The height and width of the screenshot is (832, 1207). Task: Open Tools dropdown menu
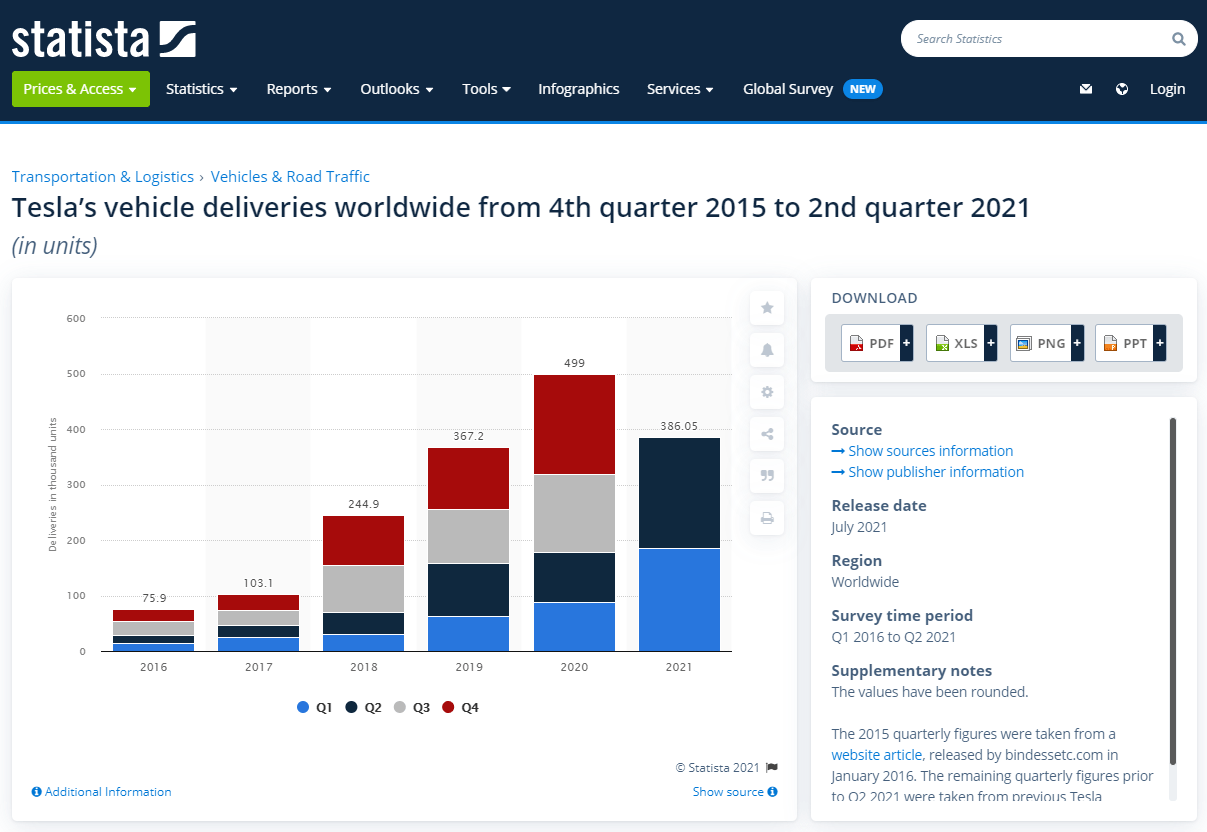[x=487, y=89]
